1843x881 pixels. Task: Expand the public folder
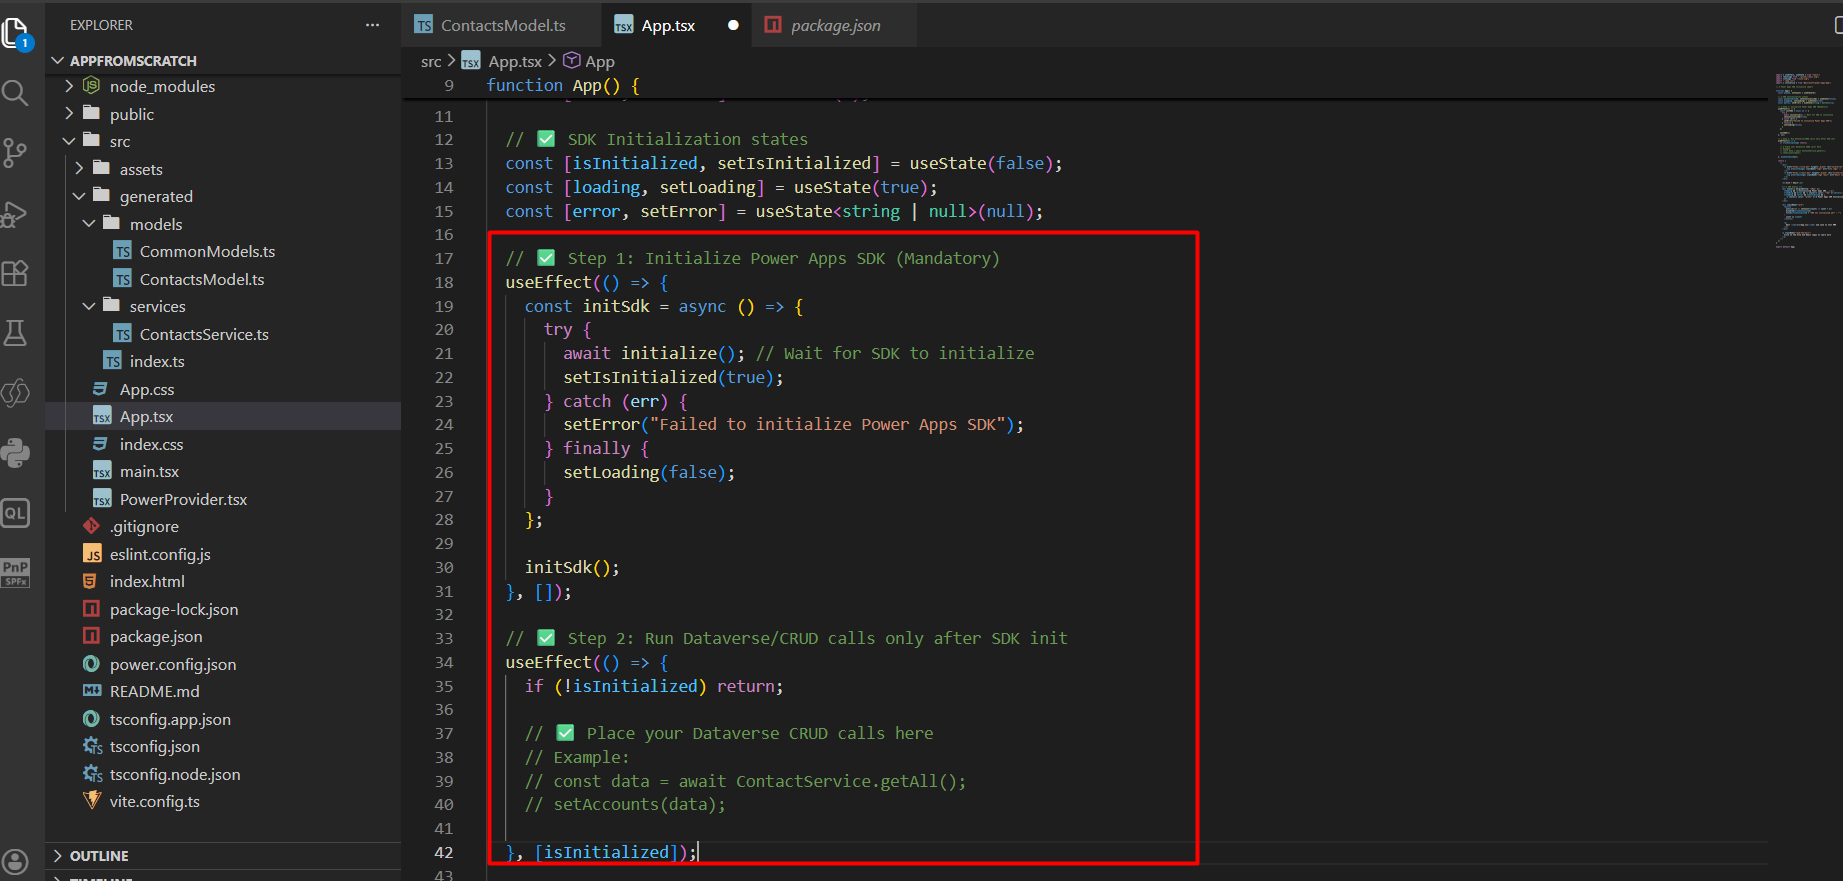131,115
